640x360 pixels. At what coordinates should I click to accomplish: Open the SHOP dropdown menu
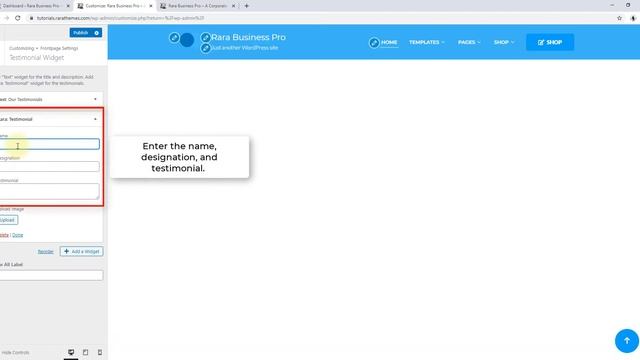[504, 42]
